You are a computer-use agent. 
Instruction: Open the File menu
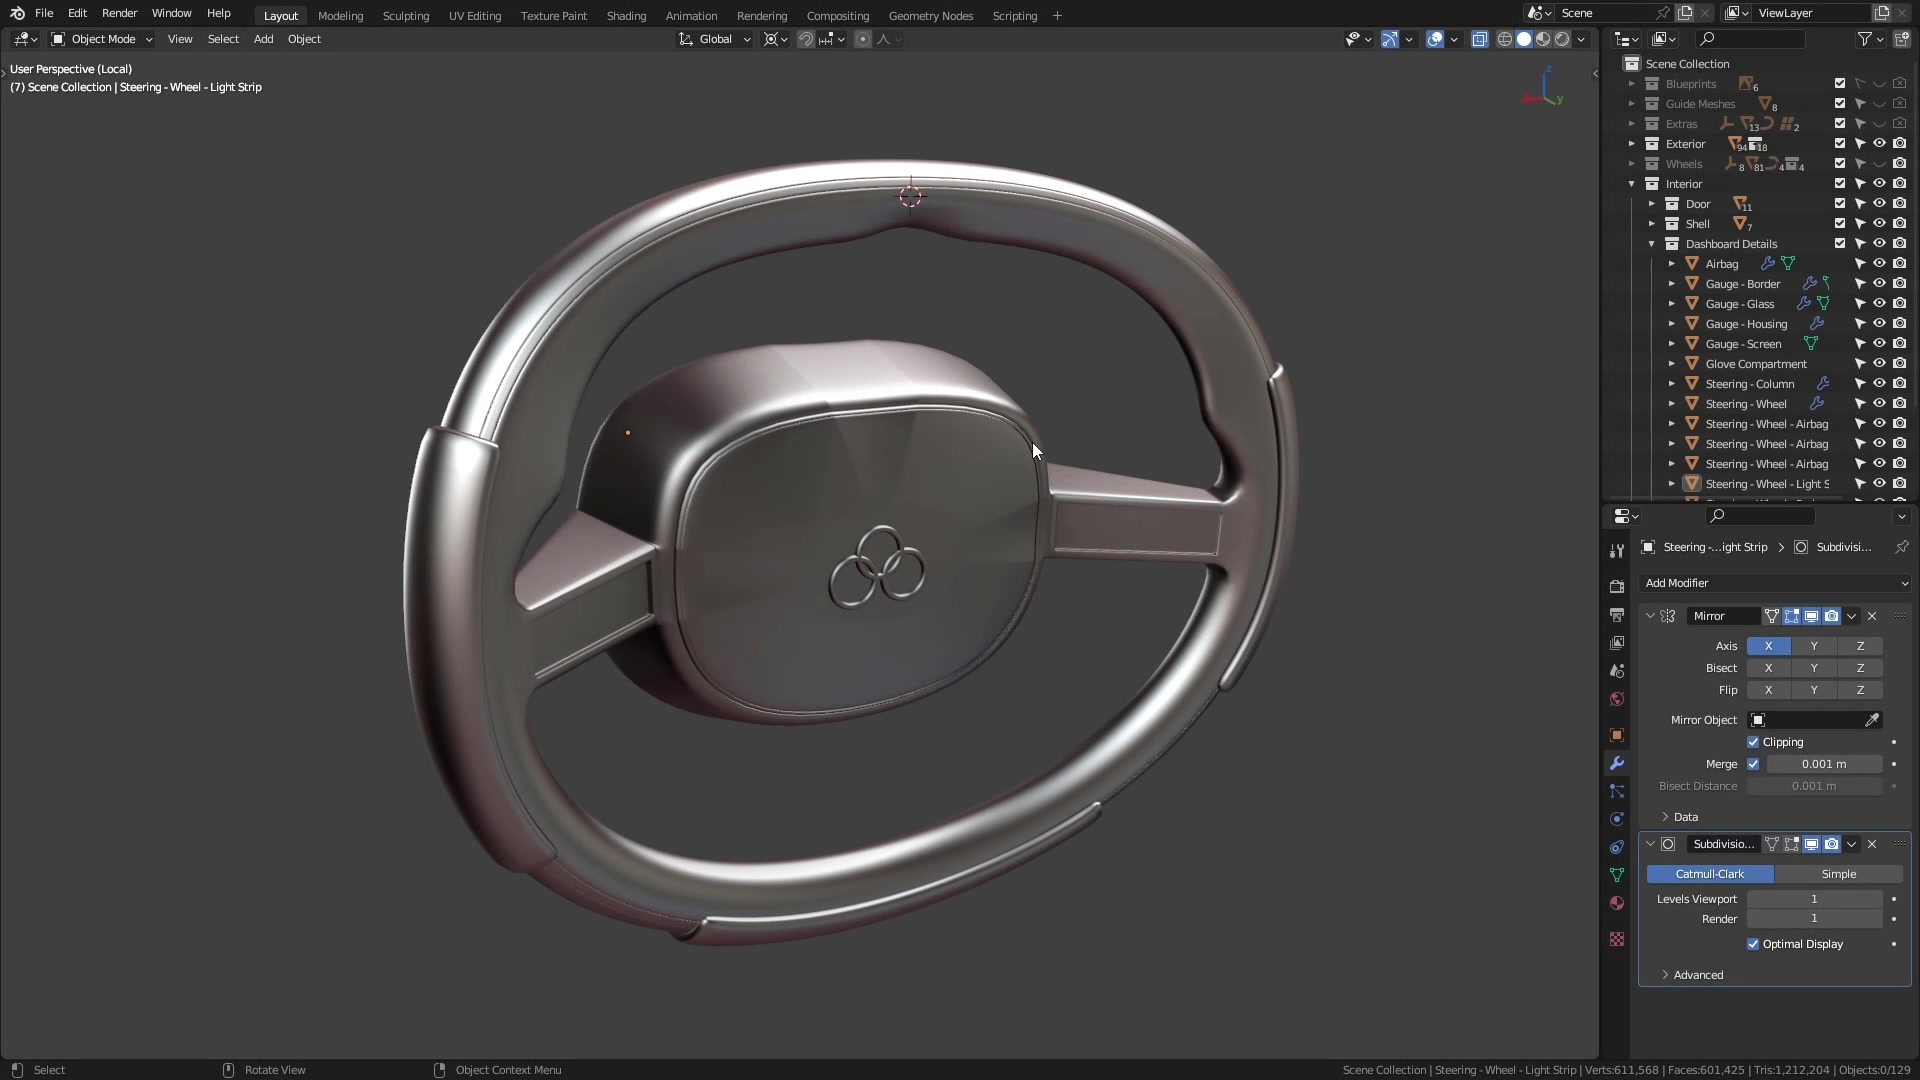[44, 13]
